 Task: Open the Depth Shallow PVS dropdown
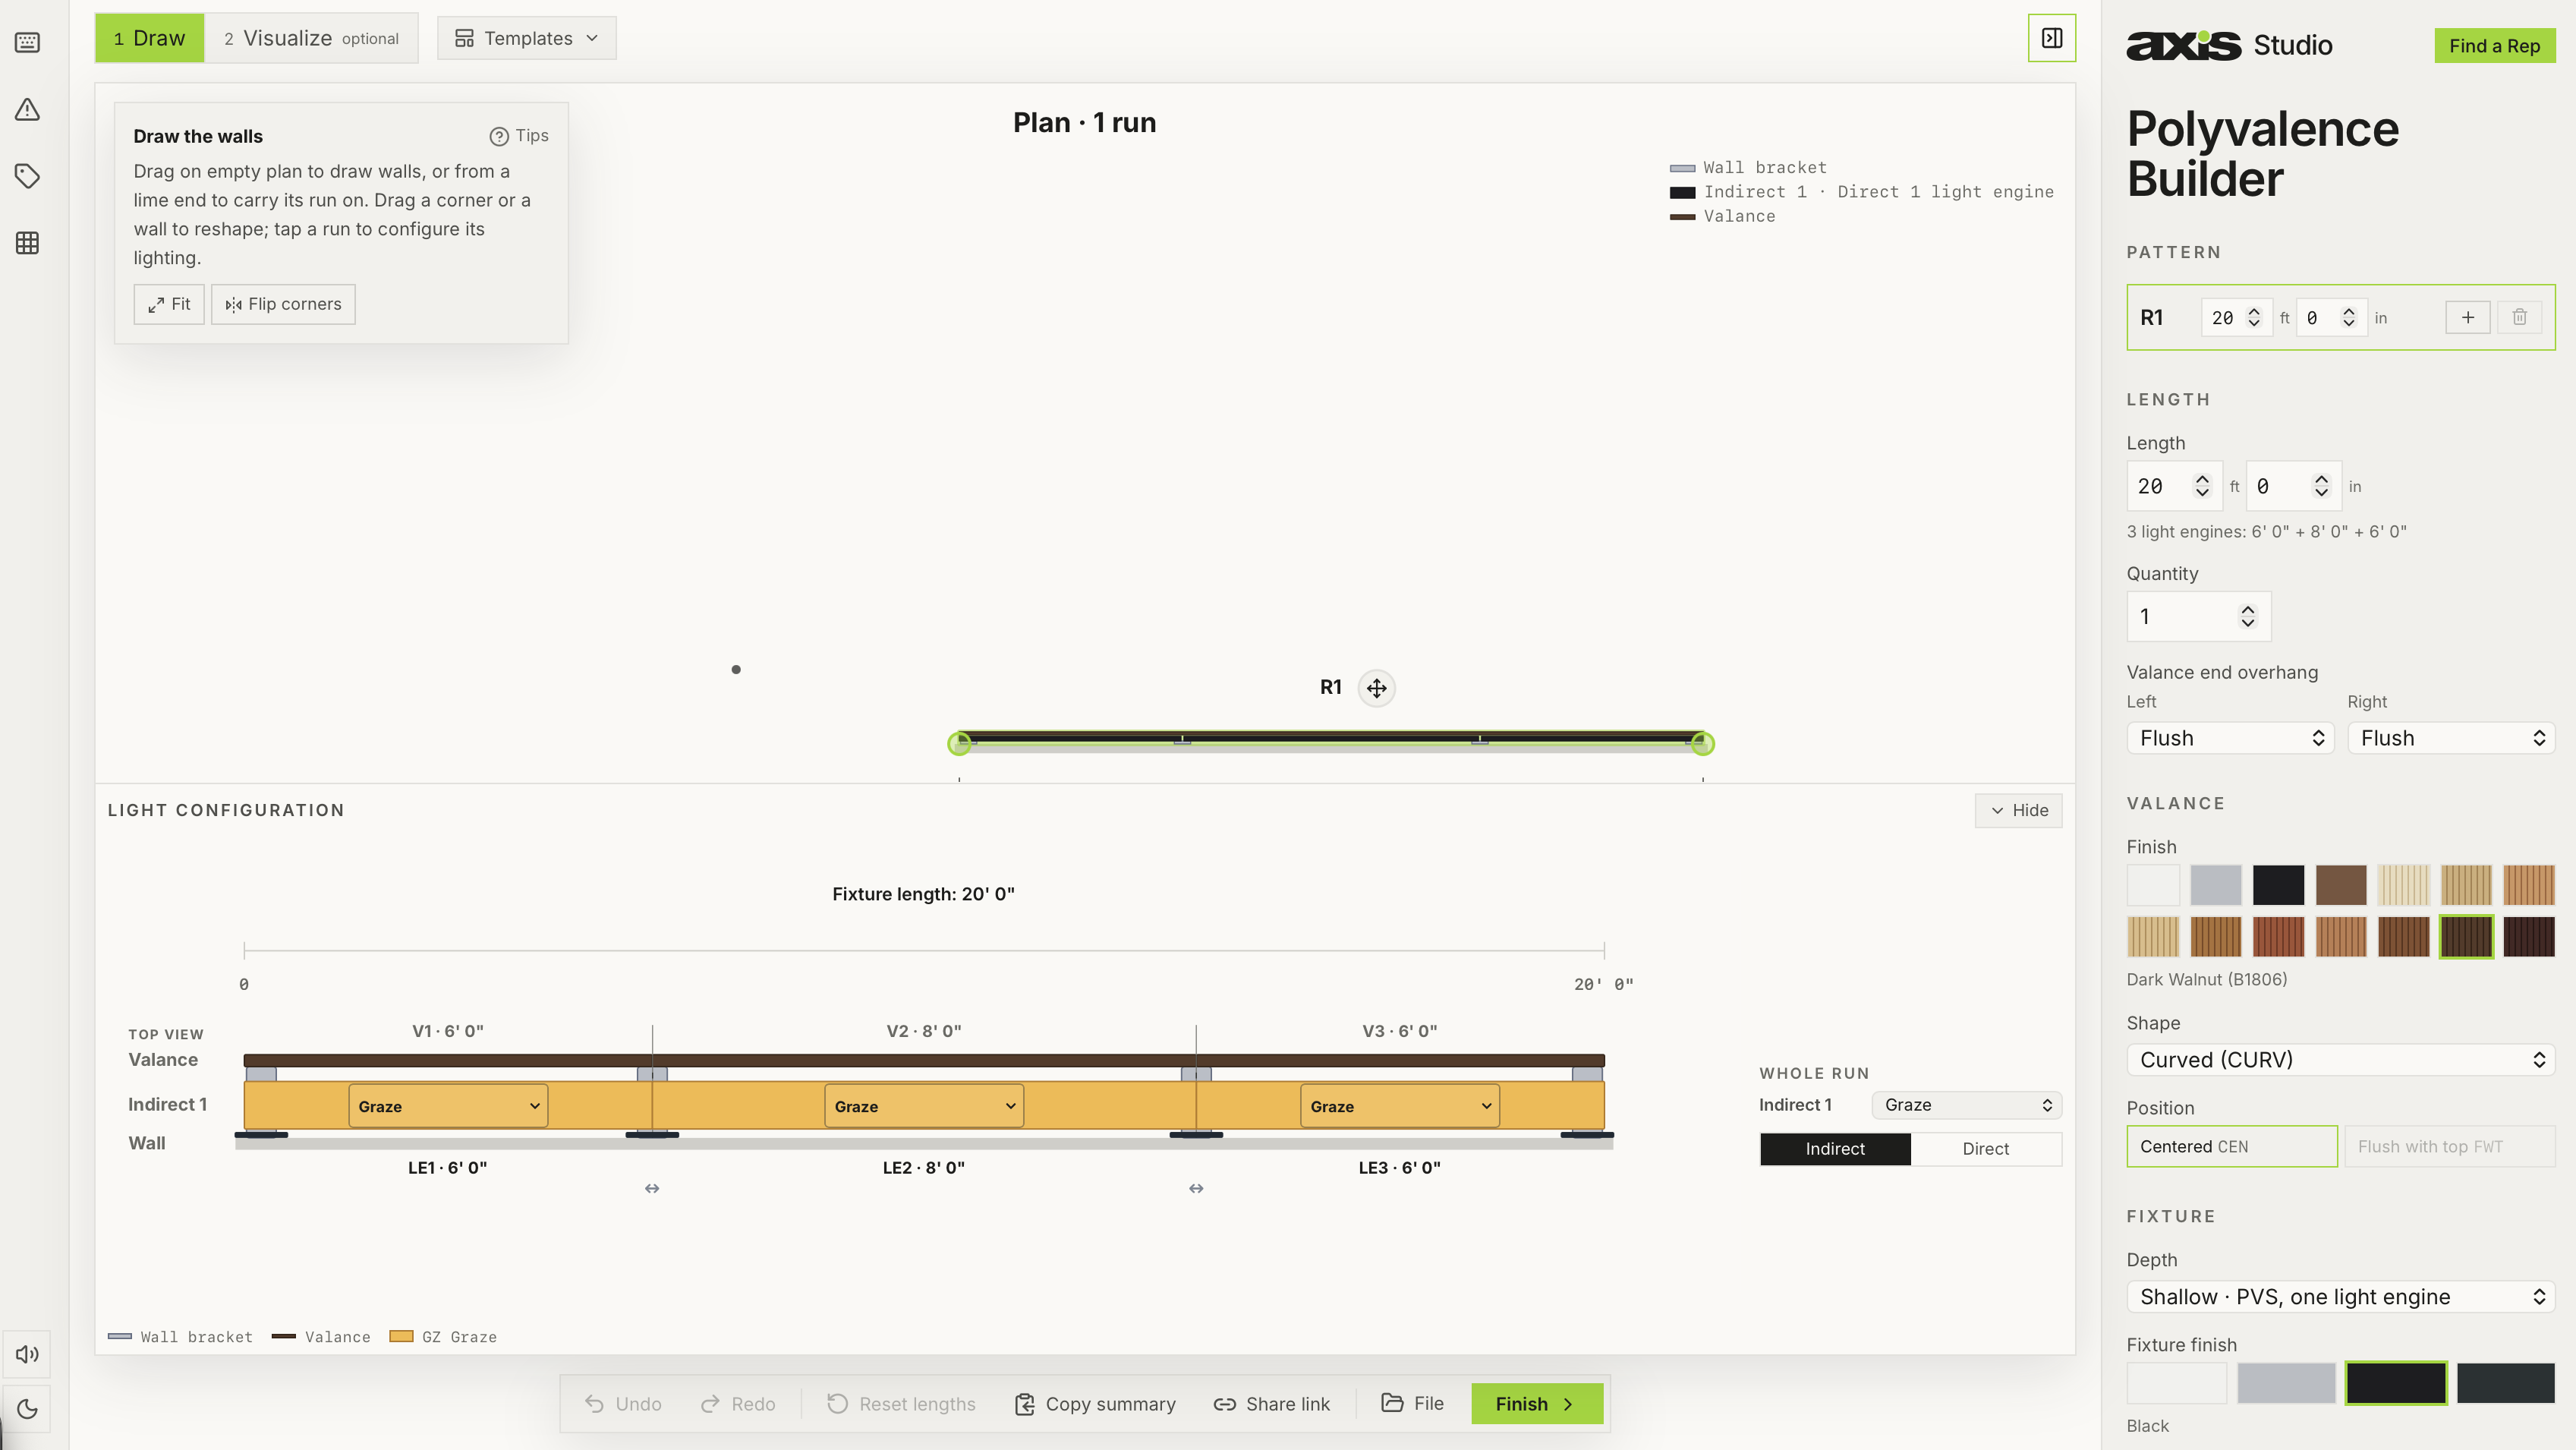pyautogui.click(x=2341, y=1297)
